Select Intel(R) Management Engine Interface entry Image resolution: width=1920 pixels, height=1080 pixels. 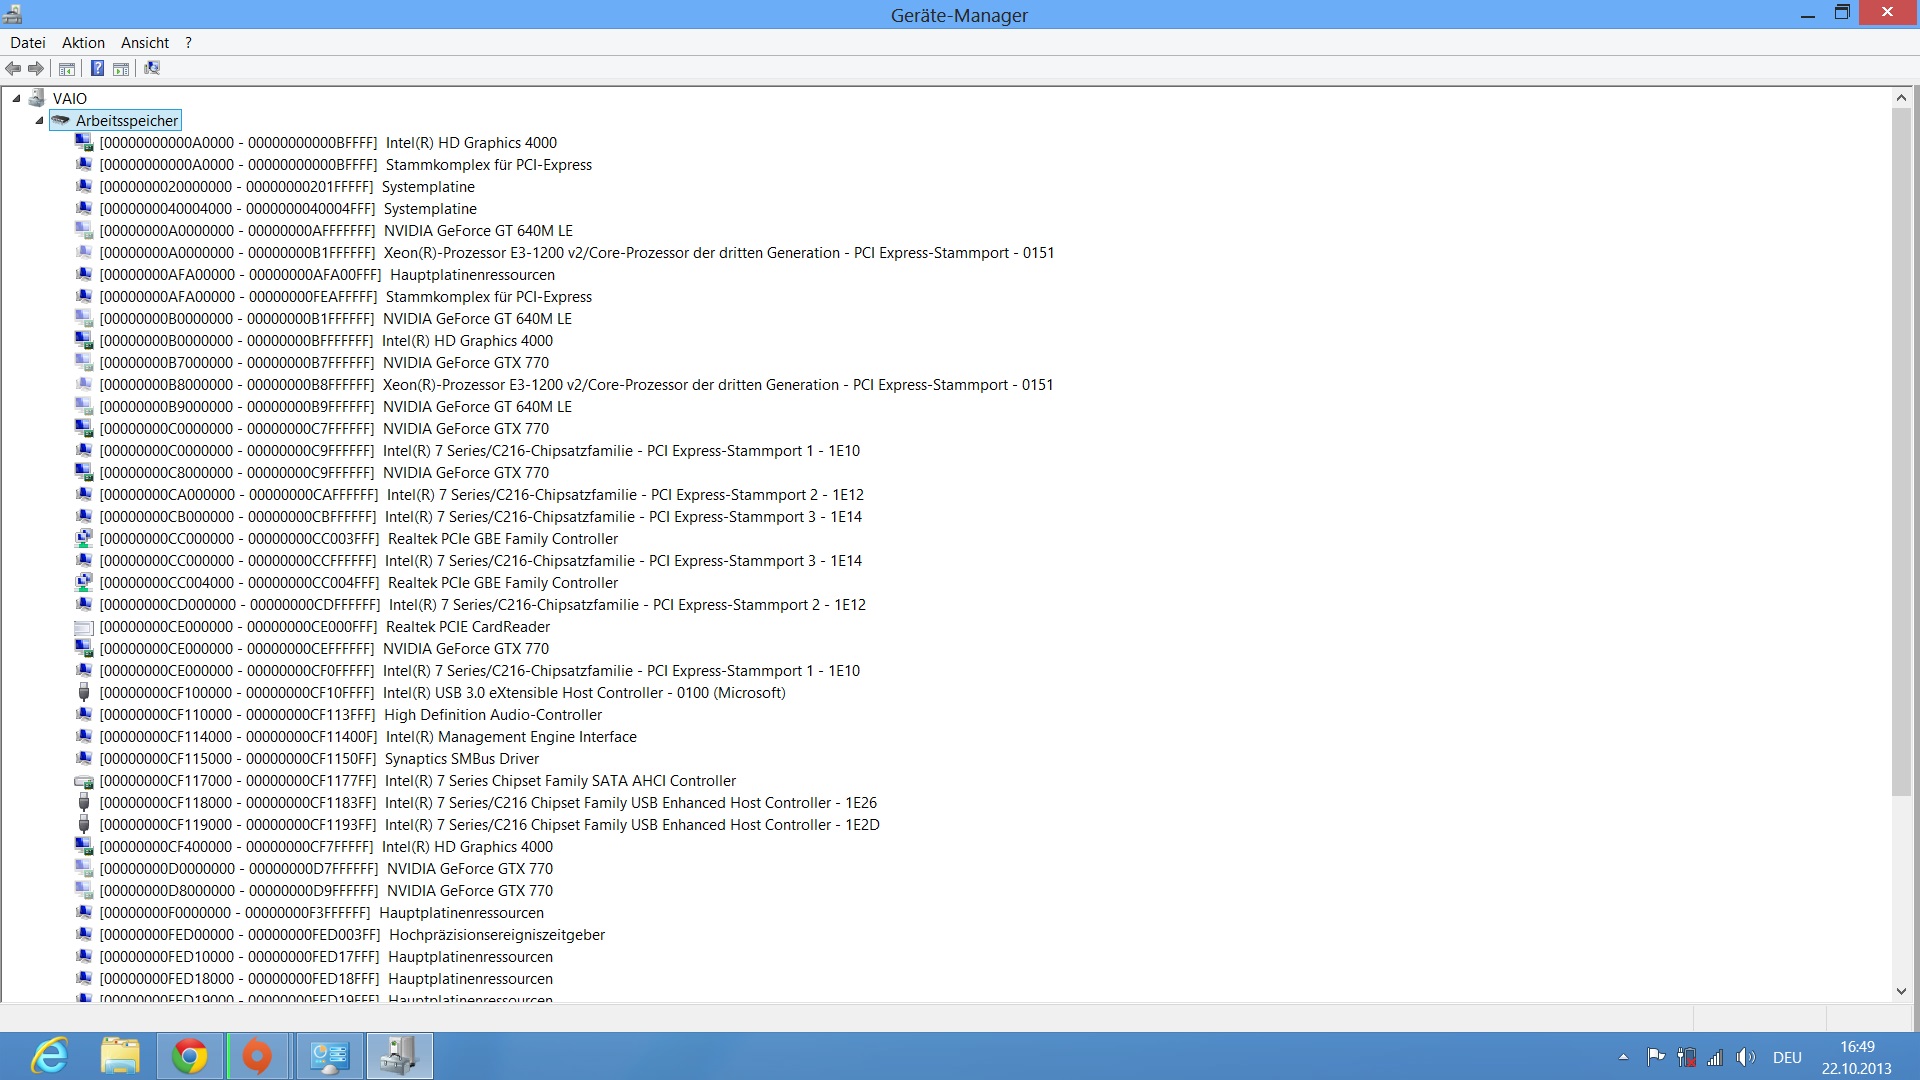(x=510, y=737)
